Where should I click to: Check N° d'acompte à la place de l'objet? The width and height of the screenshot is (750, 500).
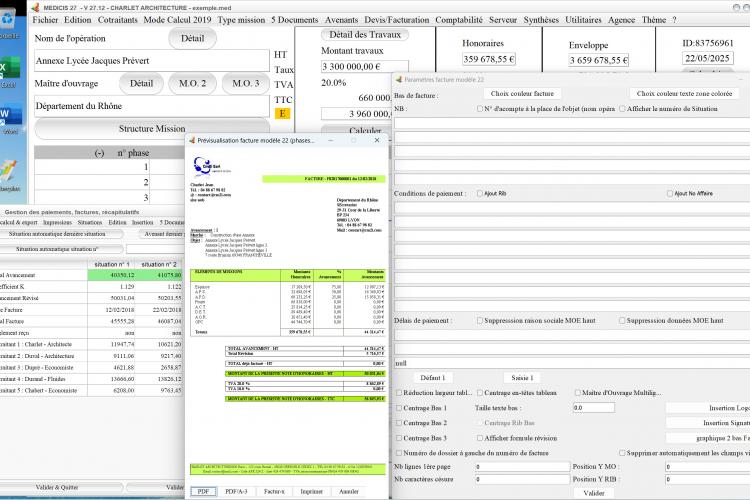point(480,109)
